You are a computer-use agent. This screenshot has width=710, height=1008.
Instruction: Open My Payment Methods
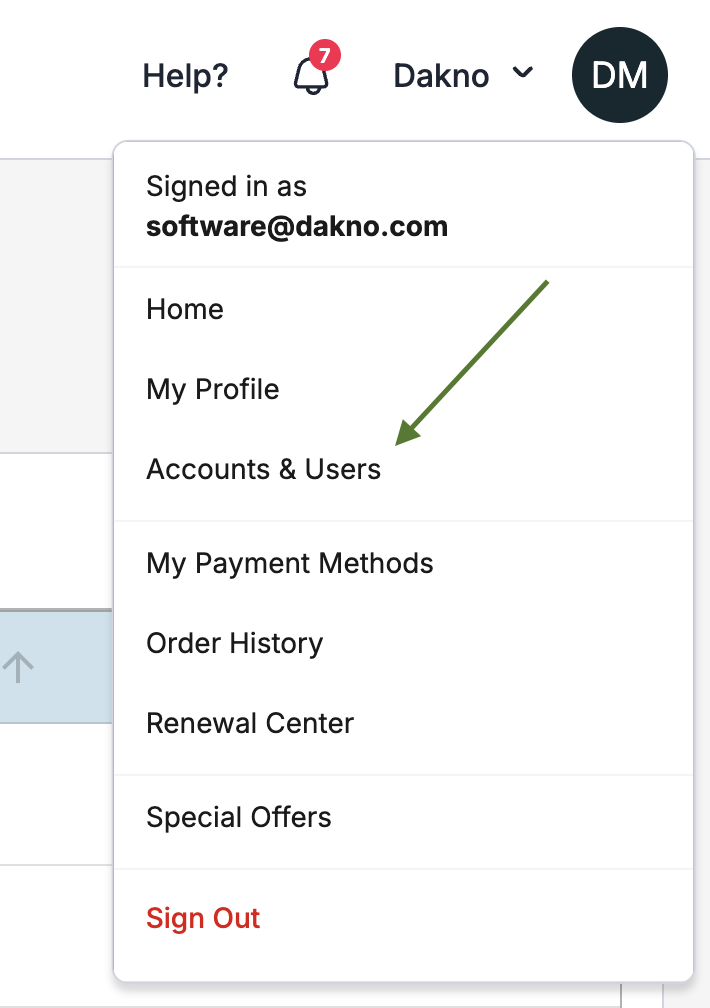click(x=290, y=563)
